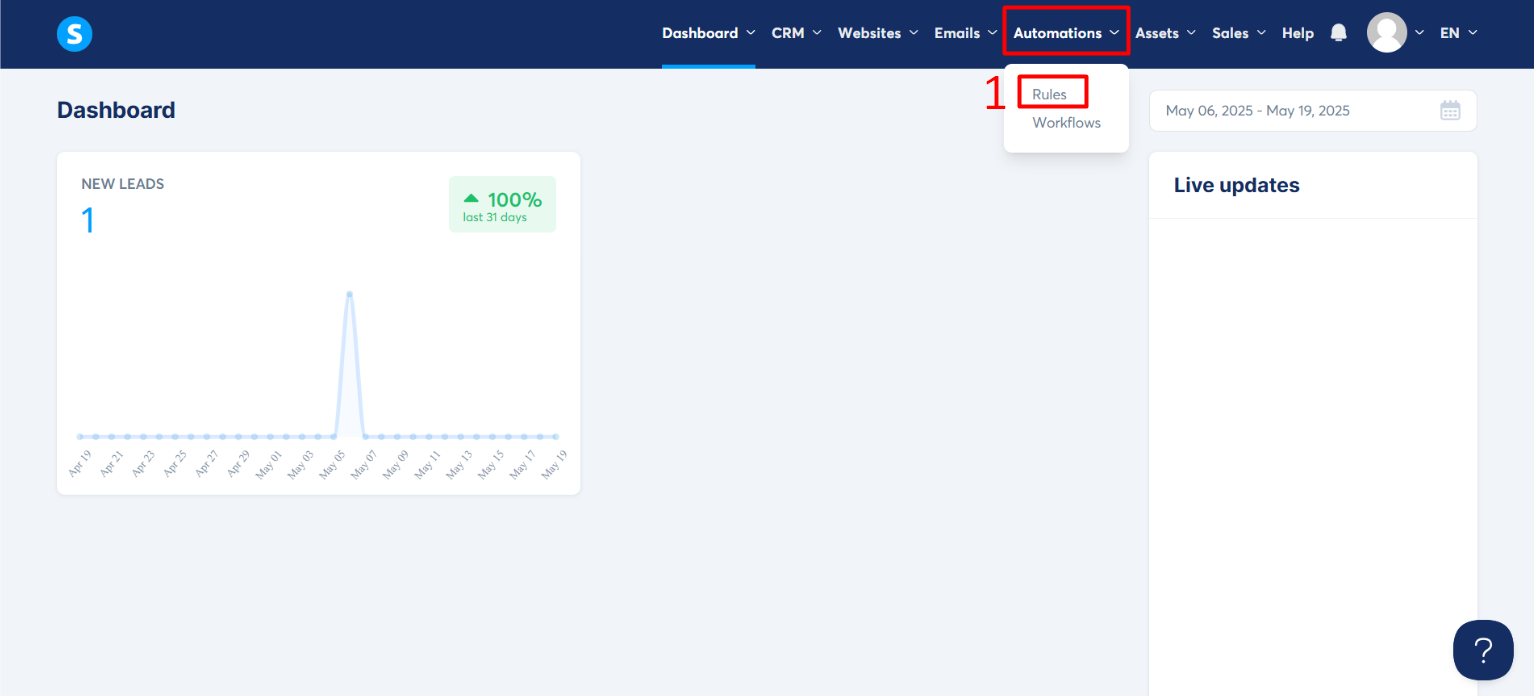The height and width of the screenshot is (696, 1534).
Task: Click the systeme.io S logo
Action: pyautogui.click(x=75, y=35)
